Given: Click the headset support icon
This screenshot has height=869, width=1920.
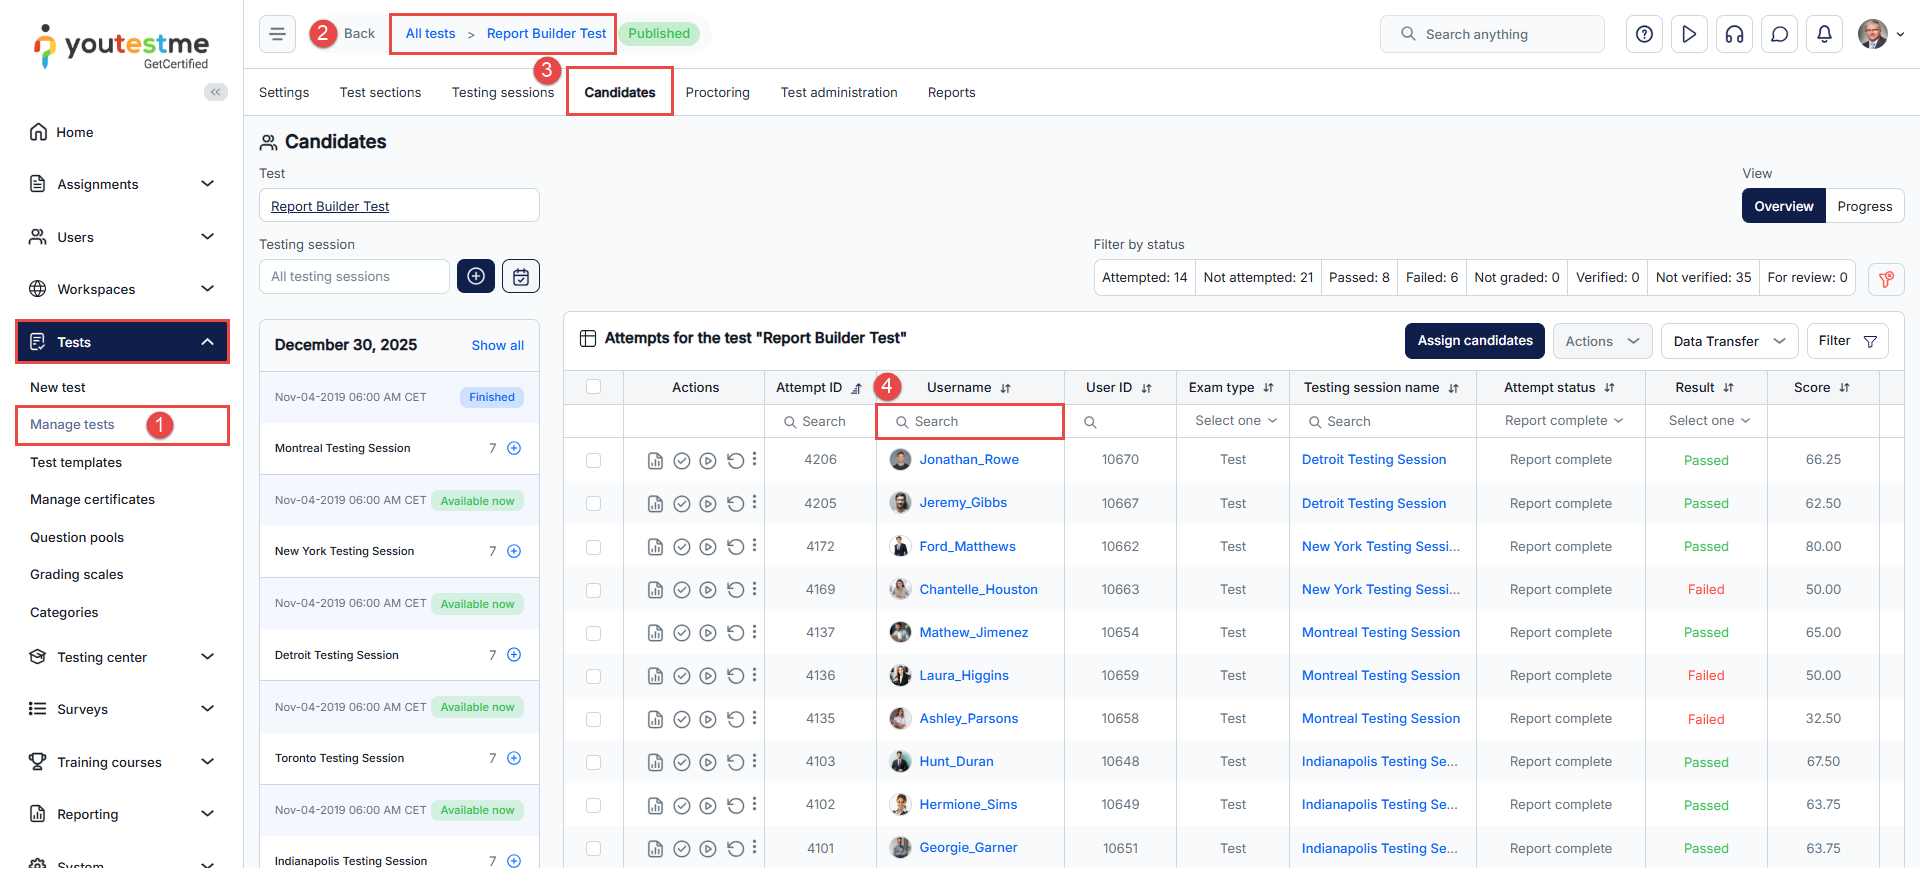Looking at the screenshot, I should coord(1734,34).
